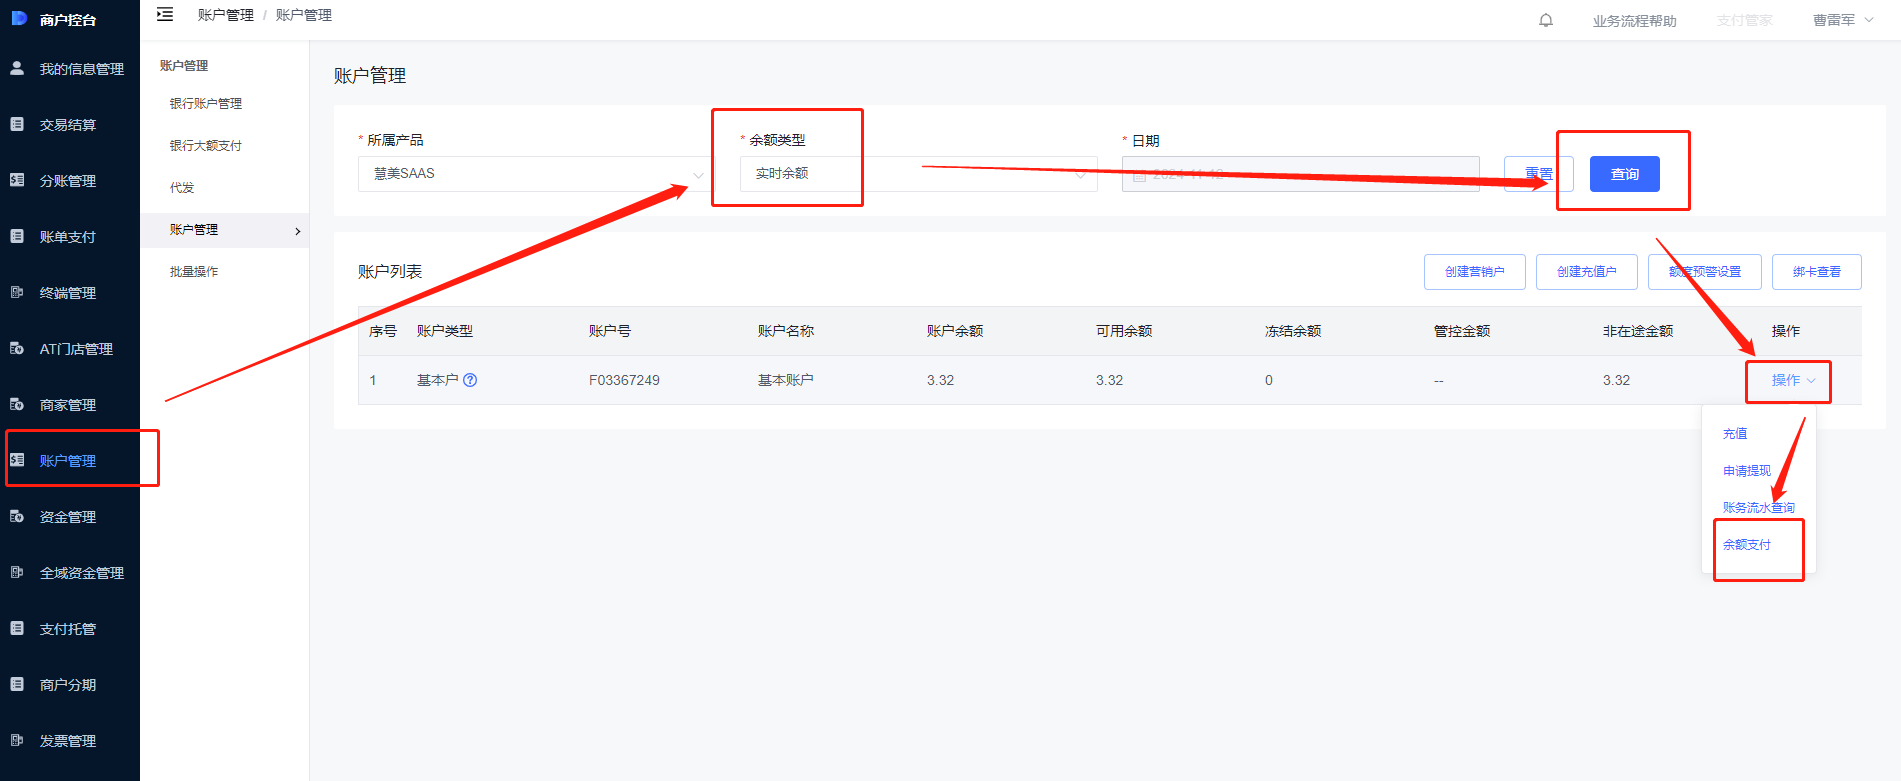Screen dimensions: 1901x781
Task: Open the 业务流程帮助 link
Action: pos(1634,21)
